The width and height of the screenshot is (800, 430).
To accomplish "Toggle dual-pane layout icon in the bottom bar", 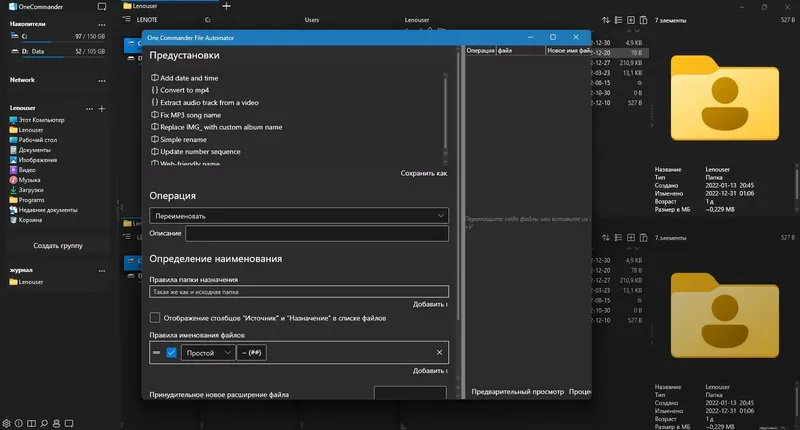I will [x=32, y=423].
